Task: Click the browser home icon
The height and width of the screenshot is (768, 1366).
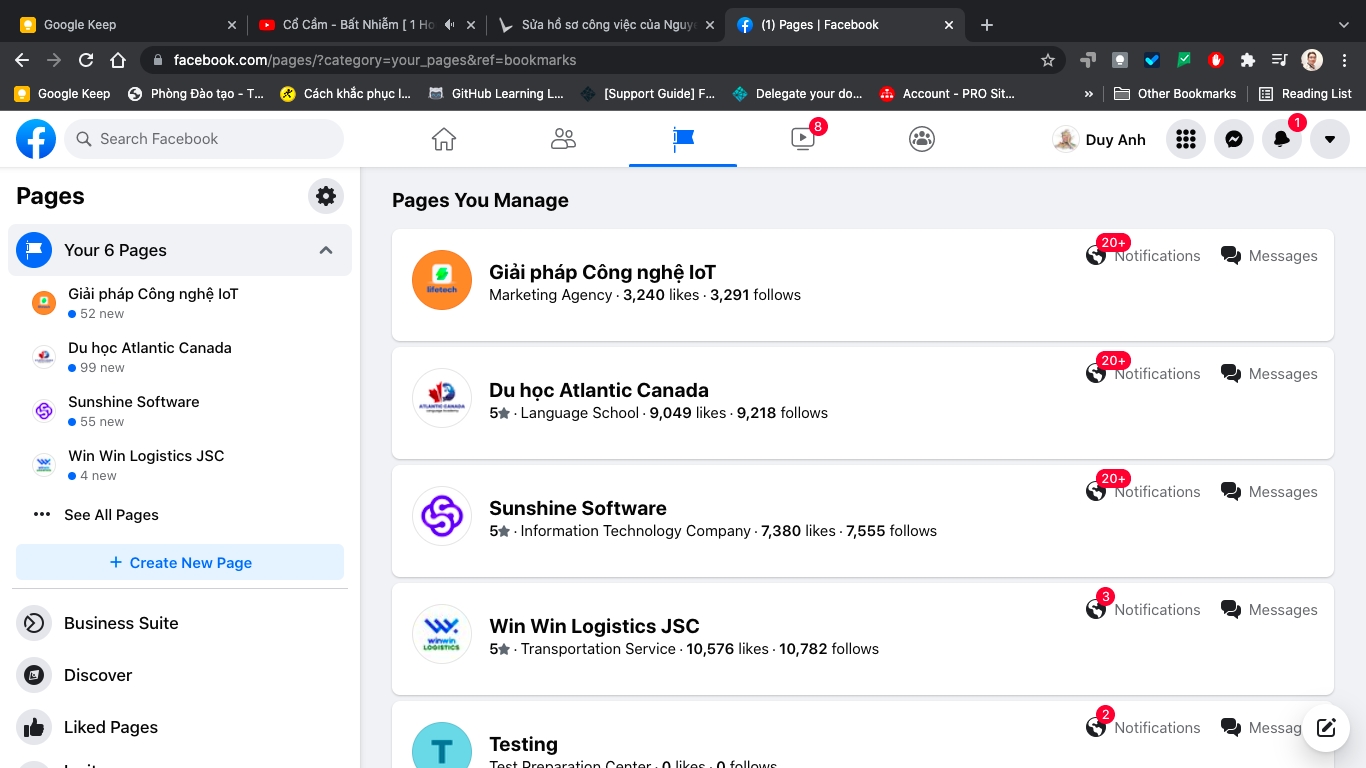Action: pyautogui.click(x=118, y=60)
